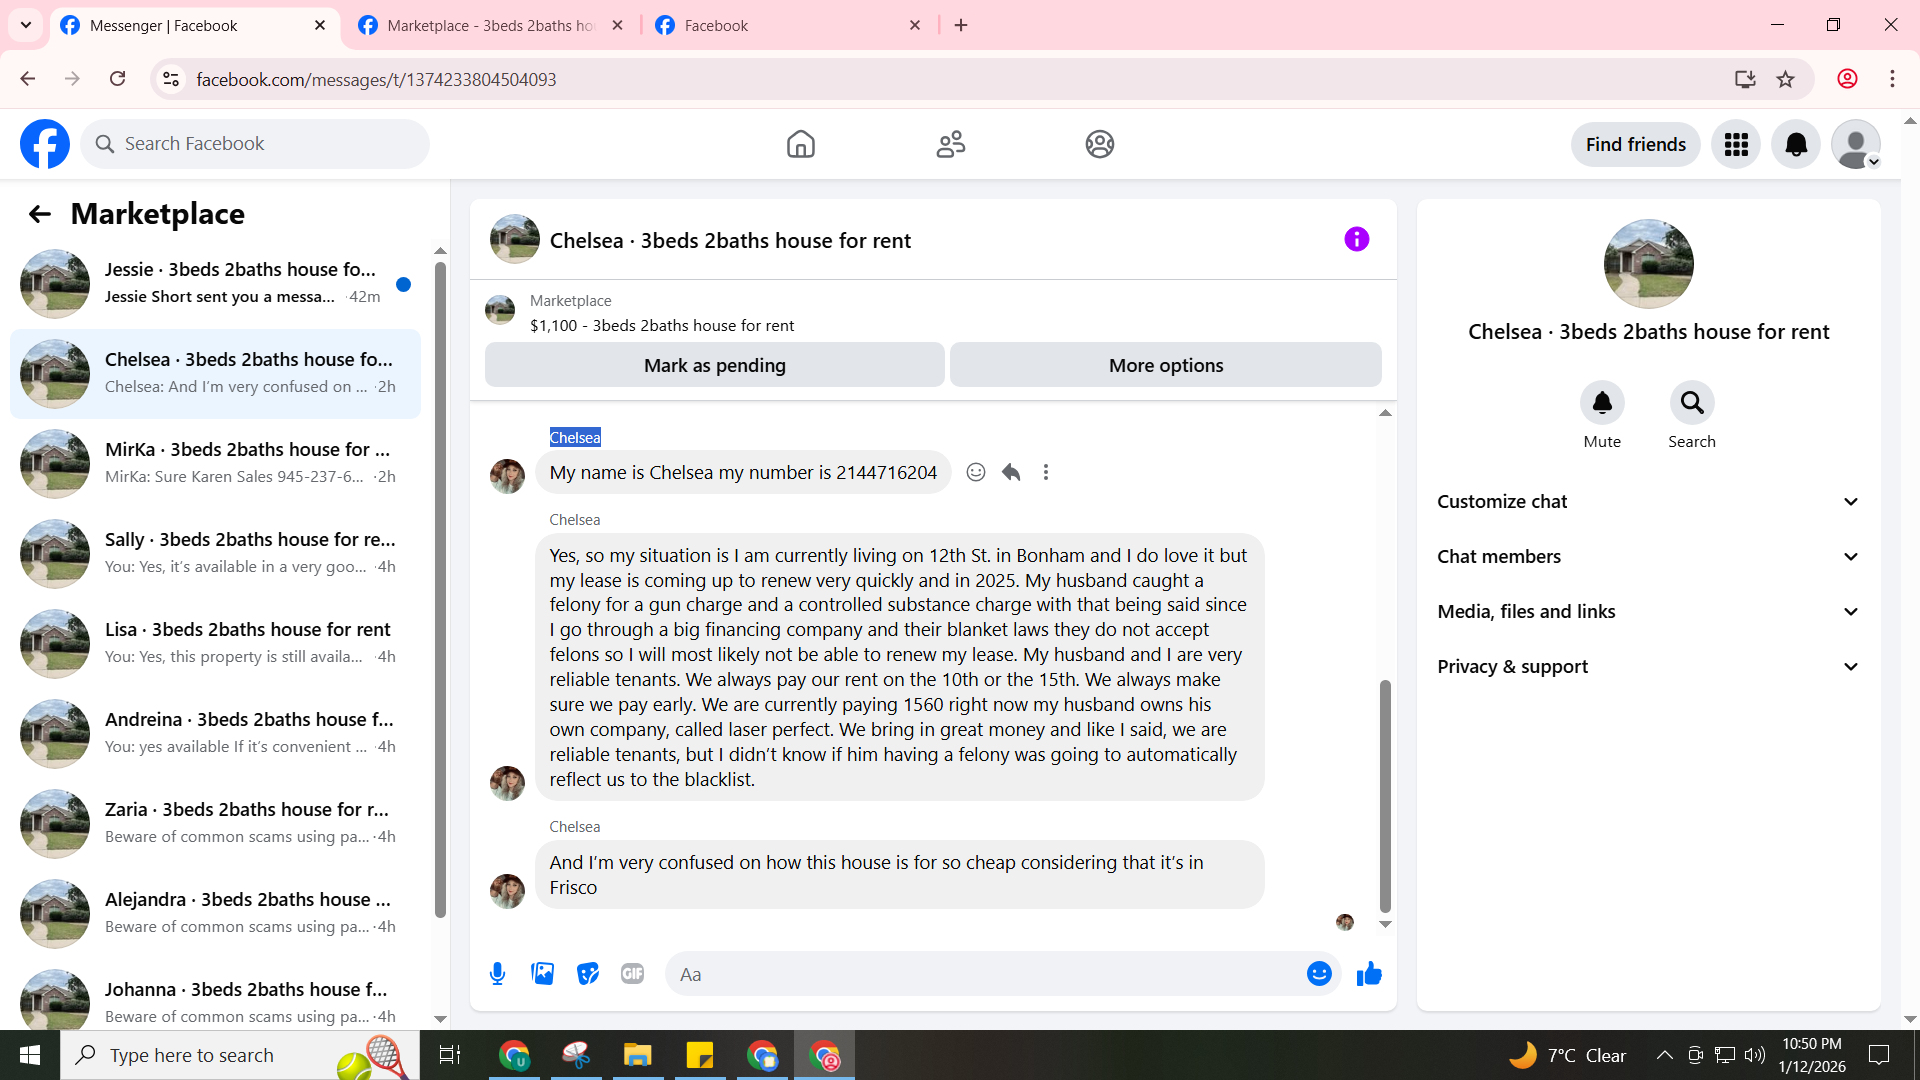Expand Customize chat section
The width and height of the screenshot is (1920, 1080).
click(1648, 502)
